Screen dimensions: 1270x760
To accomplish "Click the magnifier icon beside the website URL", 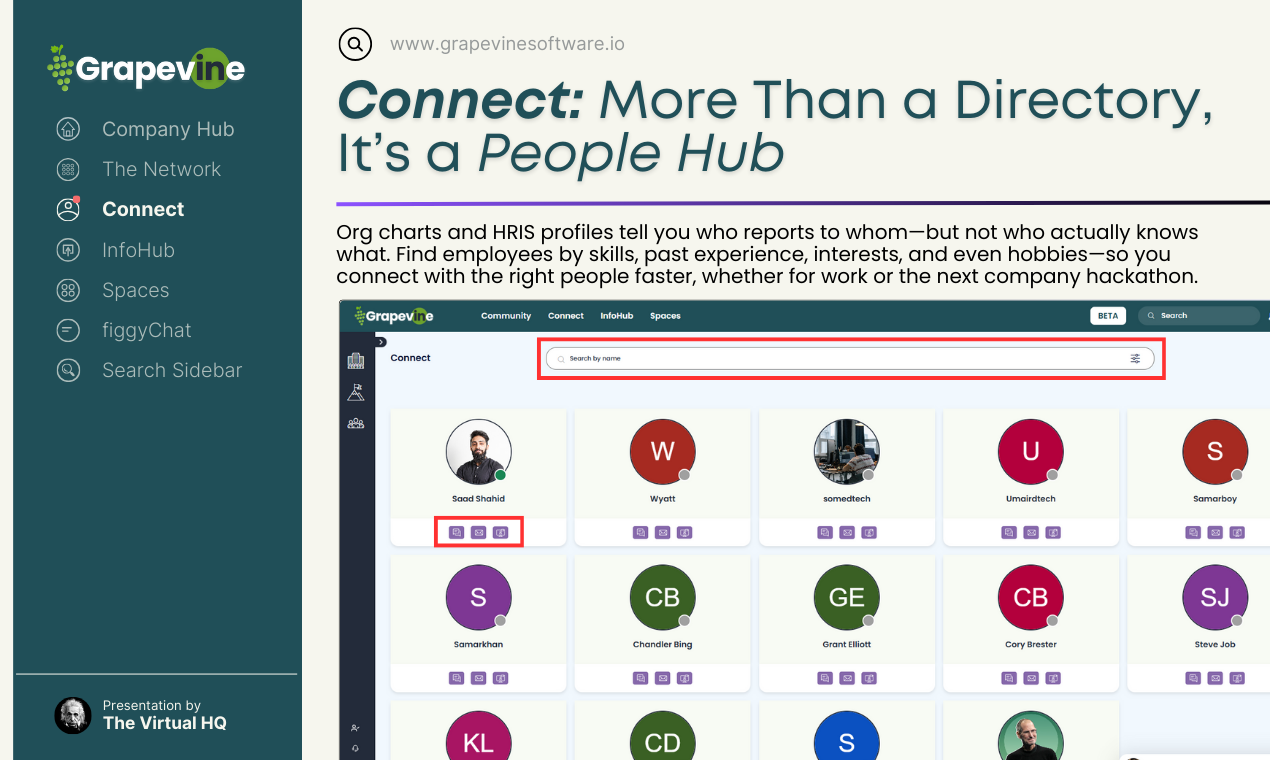I will pyautogui.click(x=355, y=44).
